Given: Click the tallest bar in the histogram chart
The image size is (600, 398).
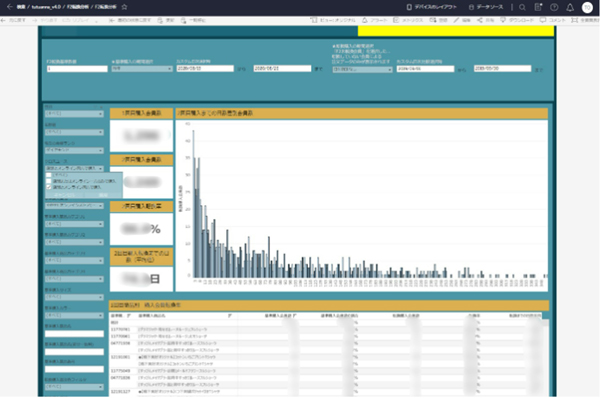Looking at the screenshot, I should pyautogui.click(x=193, y=204).
